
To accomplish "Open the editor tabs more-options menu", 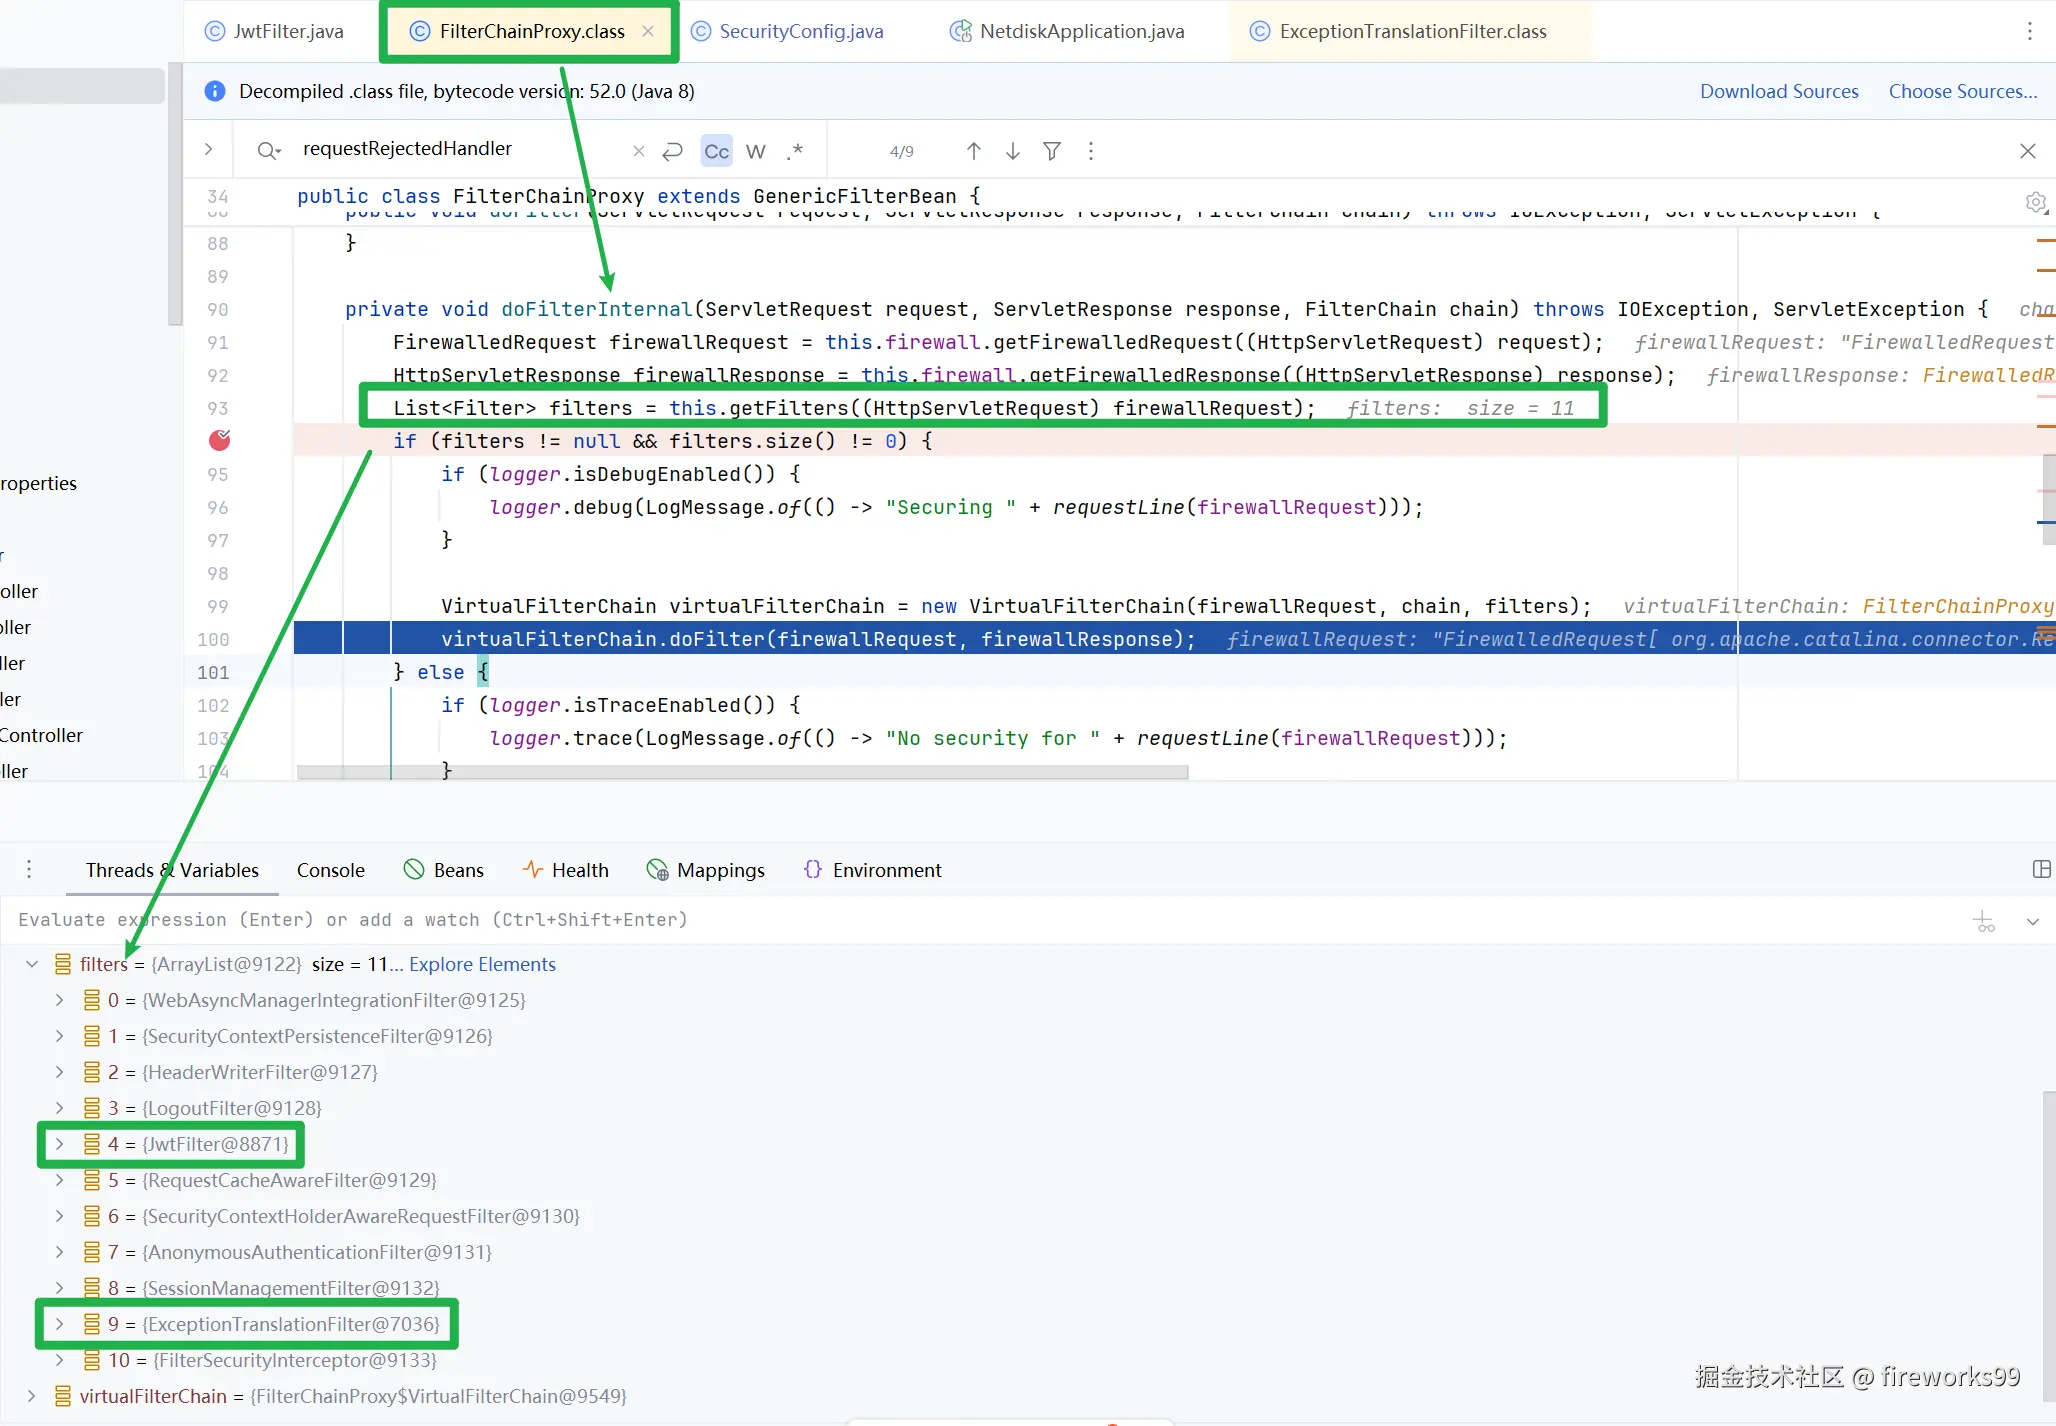I will (2030, 31).
